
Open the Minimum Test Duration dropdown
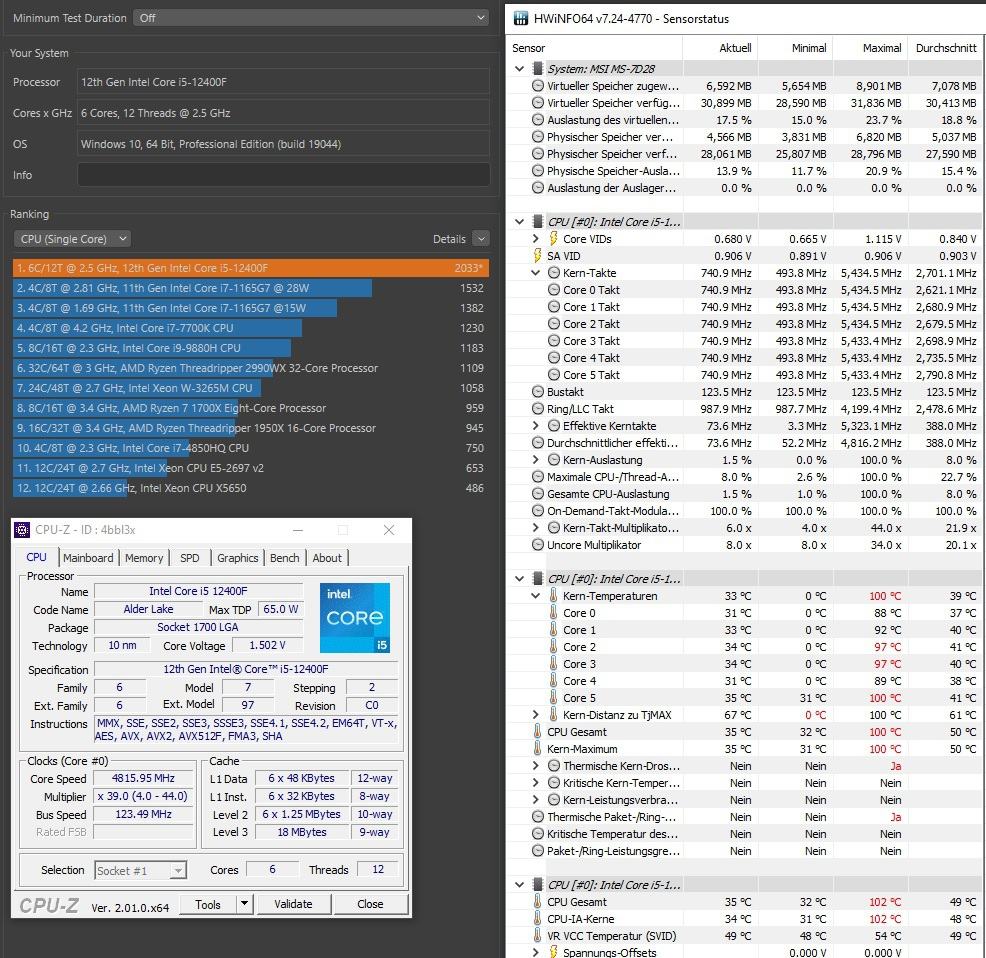tap(311, 18)
